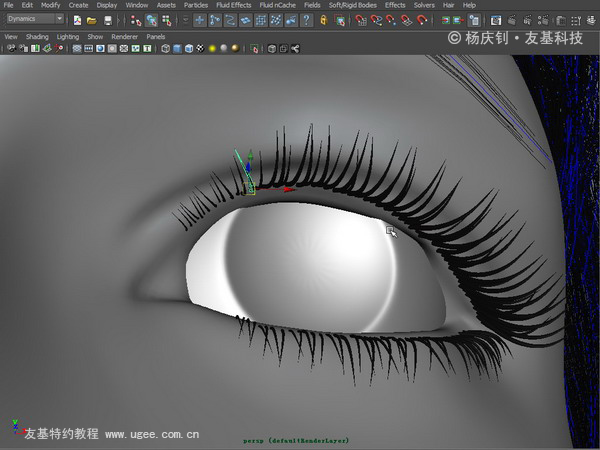Toggle high quality rendering gold sphere
The image size is (600, 450).
click(x=235, y=48)
